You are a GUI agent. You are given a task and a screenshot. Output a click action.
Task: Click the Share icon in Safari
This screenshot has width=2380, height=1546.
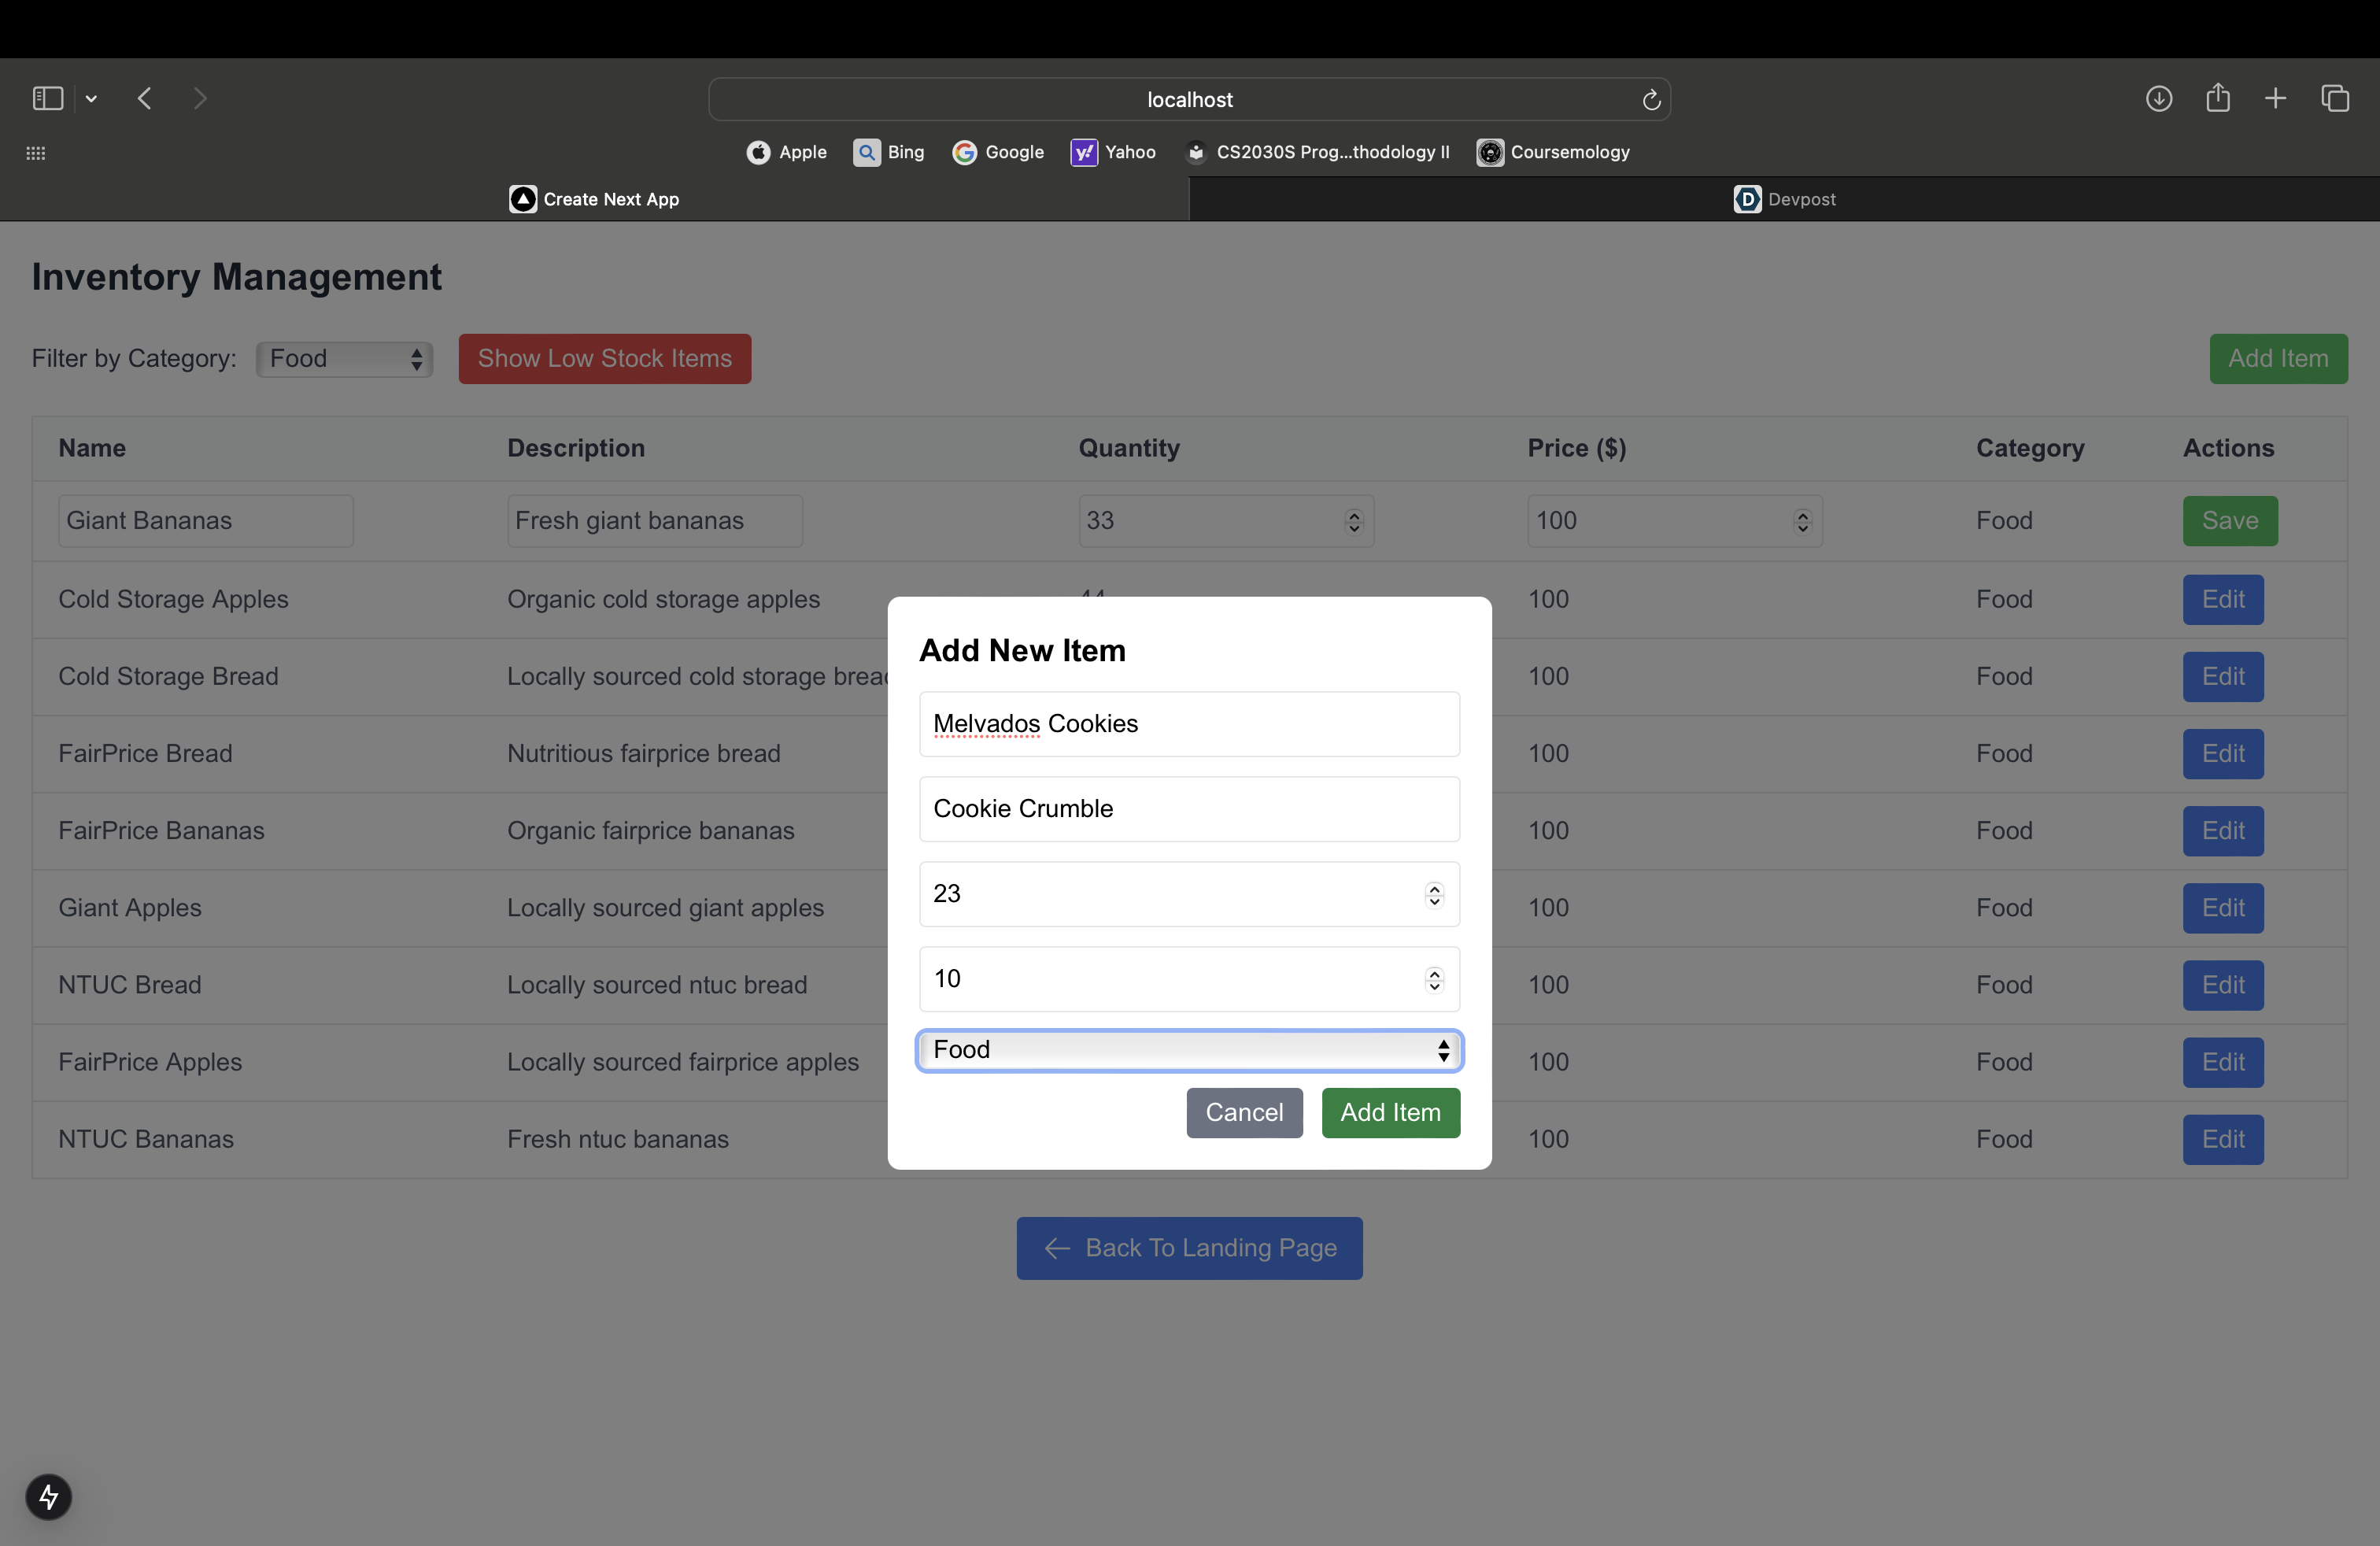click(2218, 98)
